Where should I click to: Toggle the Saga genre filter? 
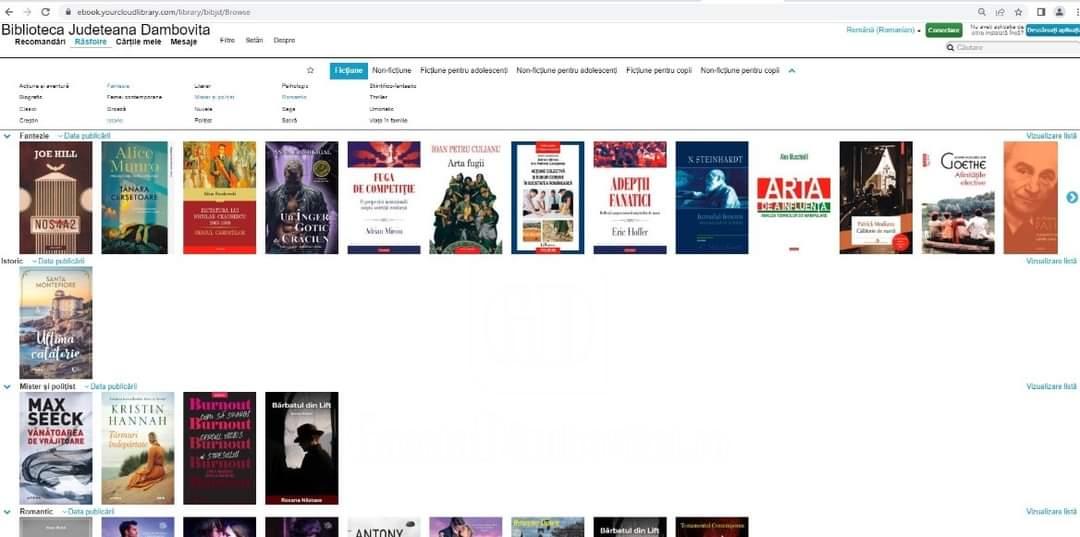pos(289,109)
